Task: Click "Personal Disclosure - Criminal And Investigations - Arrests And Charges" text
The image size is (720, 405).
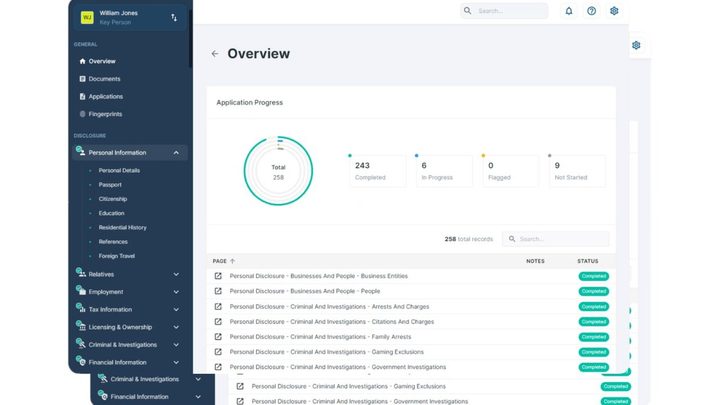Action: click(x=329, y=306)
